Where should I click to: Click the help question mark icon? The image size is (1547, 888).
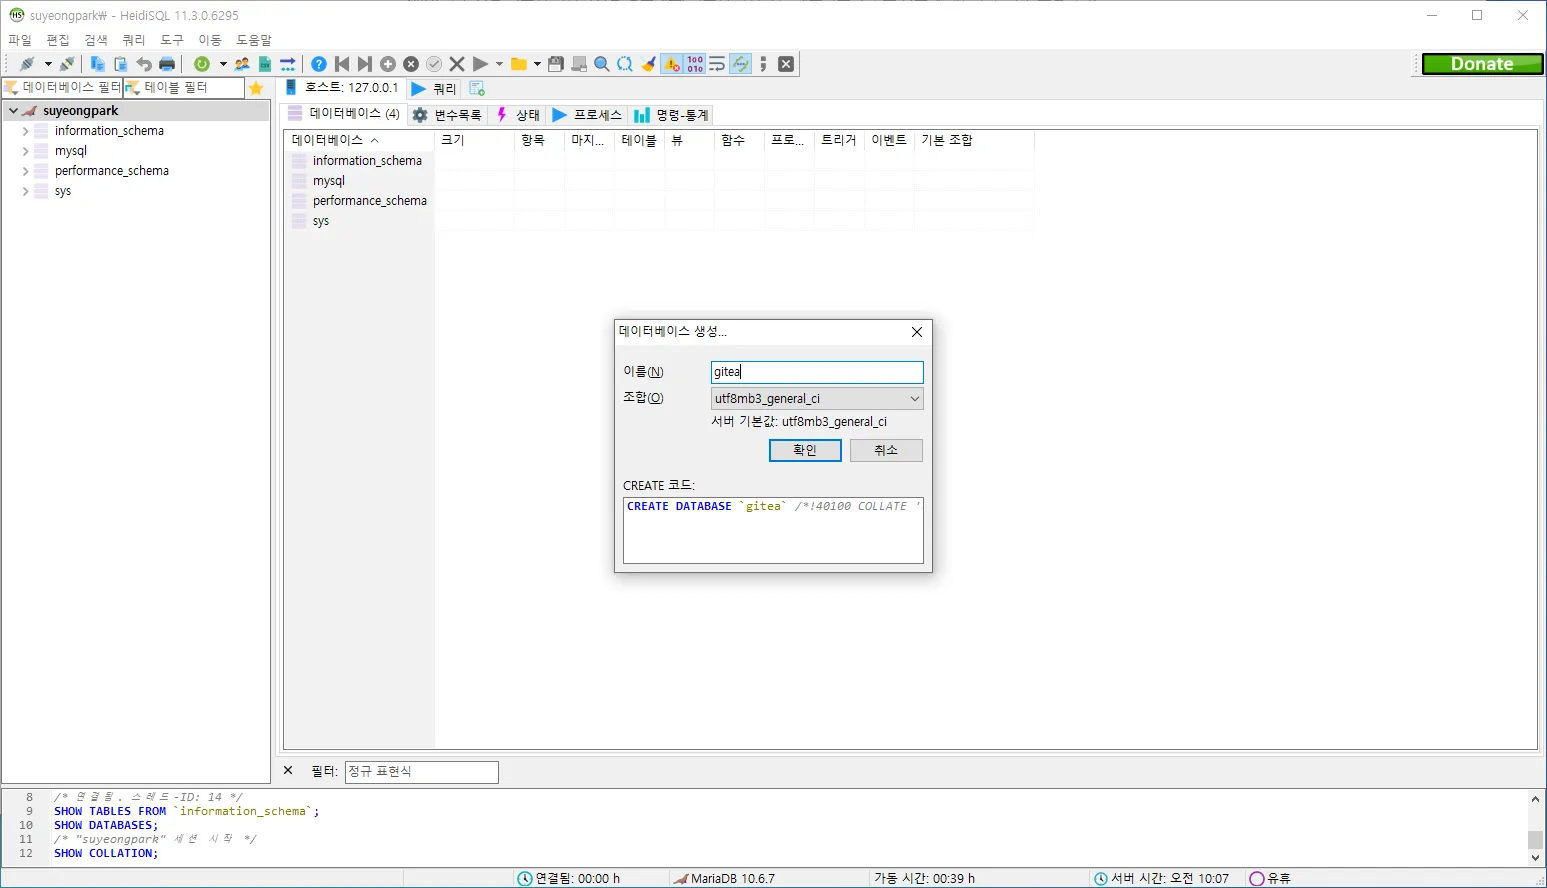click(319, 64)
